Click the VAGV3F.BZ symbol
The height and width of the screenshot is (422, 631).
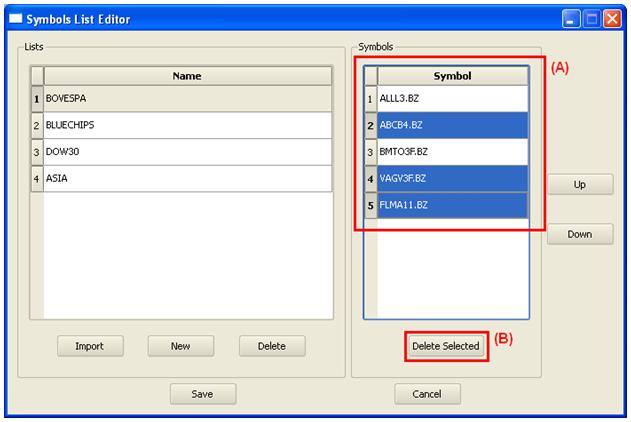pos(452,178)
